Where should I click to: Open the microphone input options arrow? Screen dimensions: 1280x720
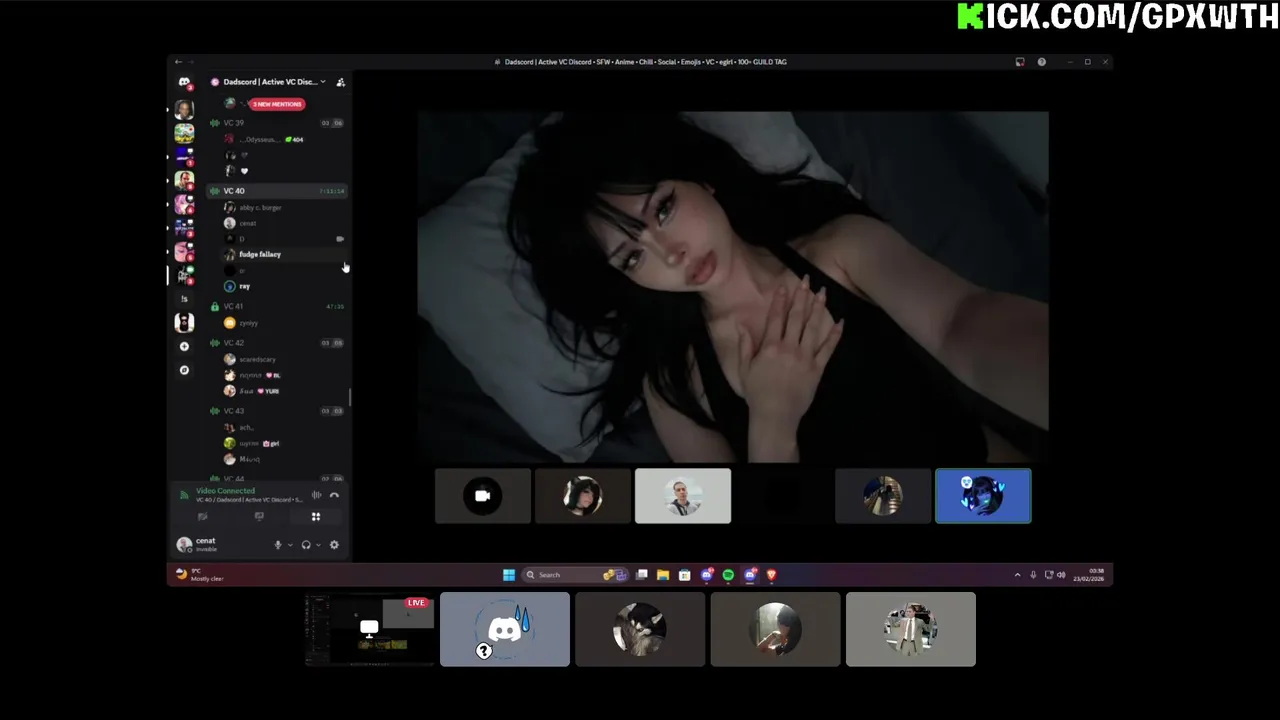(x=290, y=545)
